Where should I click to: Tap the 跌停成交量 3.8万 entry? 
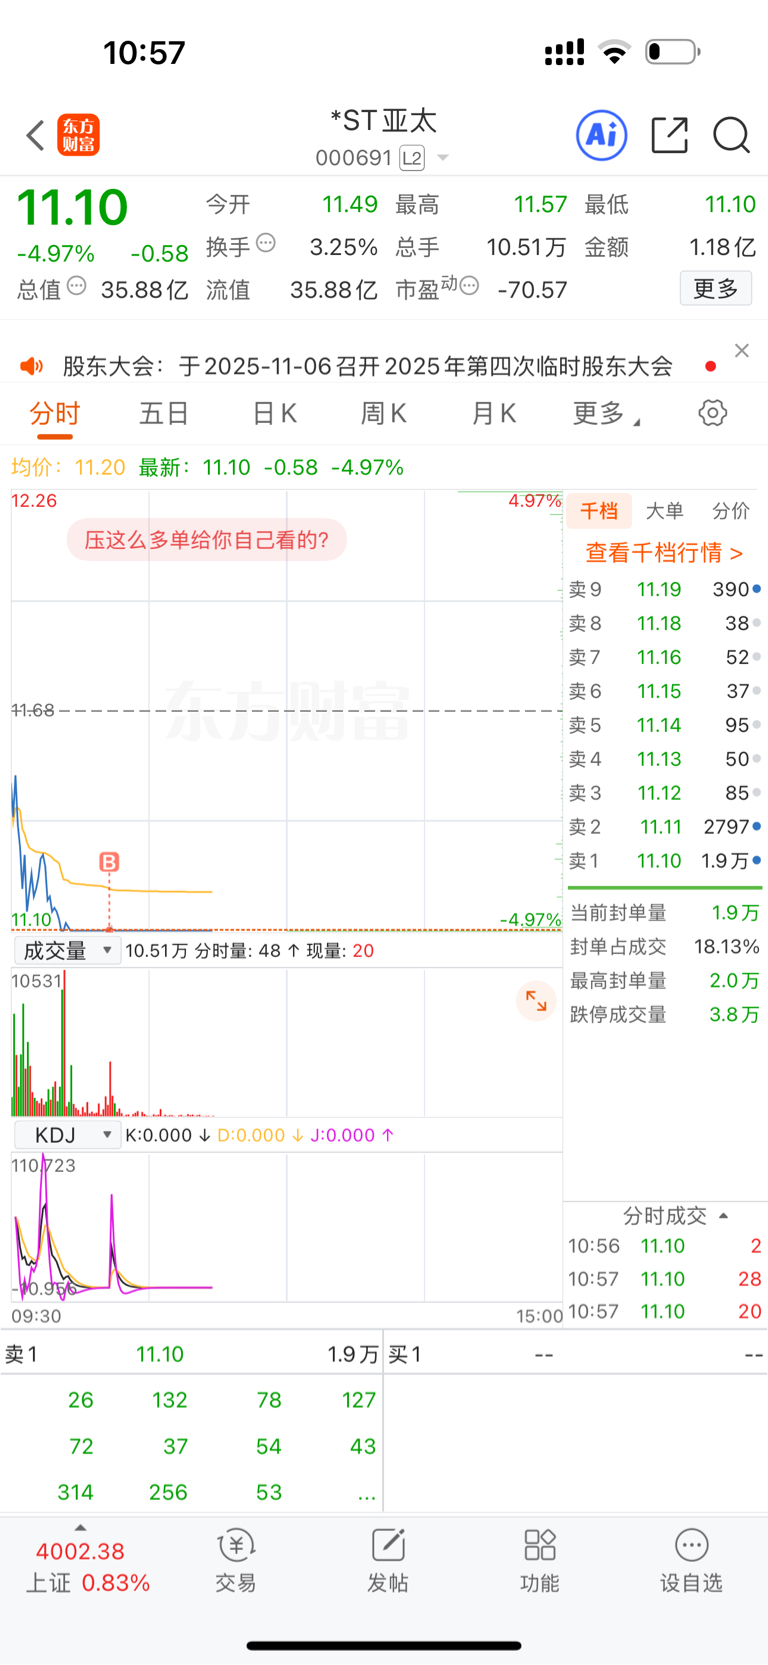coord(664,1015)
